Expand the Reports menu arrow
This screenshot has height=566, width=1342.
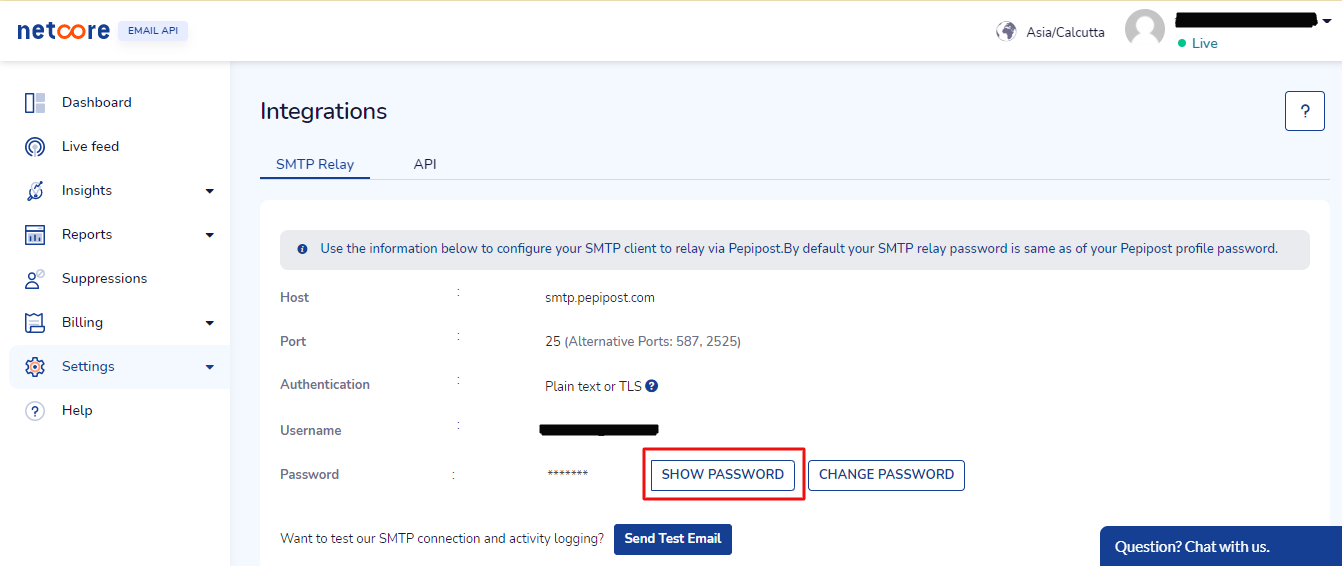click(210, 235)
